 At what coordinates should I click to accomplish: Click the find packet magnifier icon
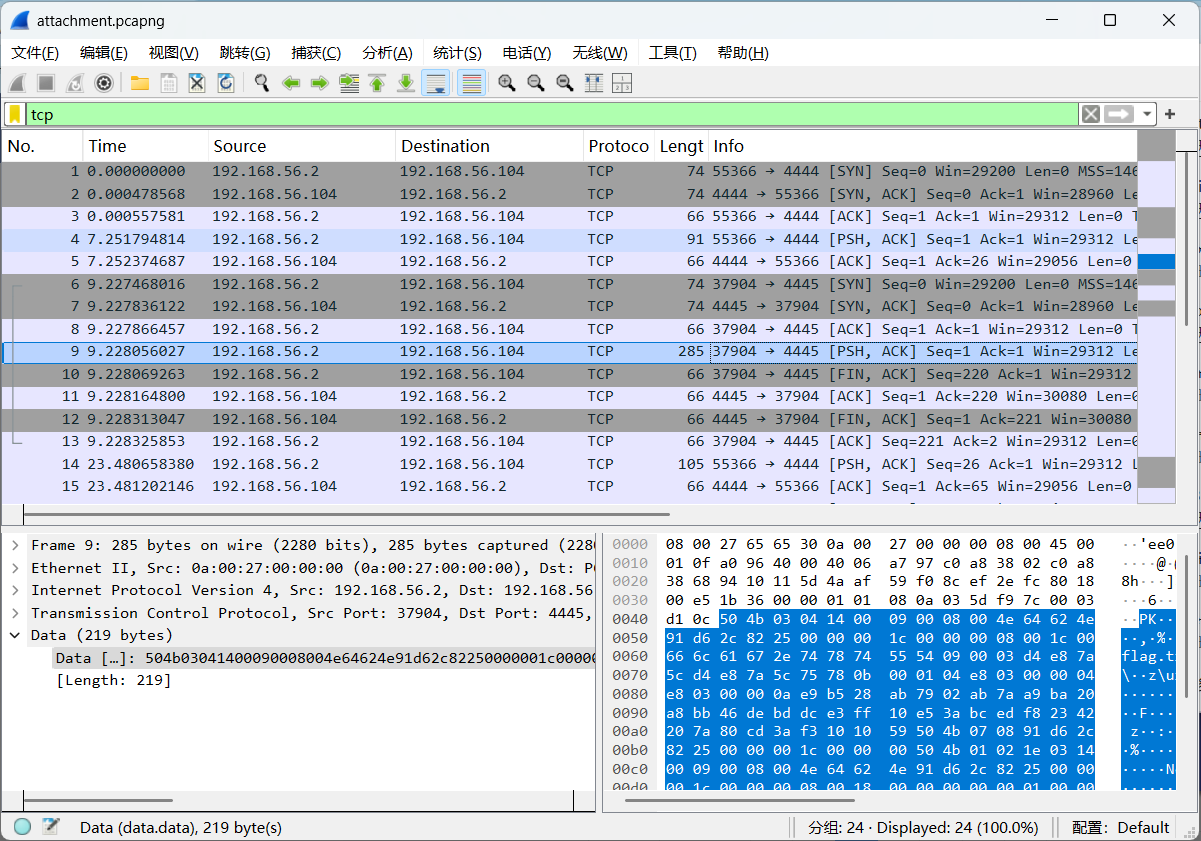pos(262,83)
